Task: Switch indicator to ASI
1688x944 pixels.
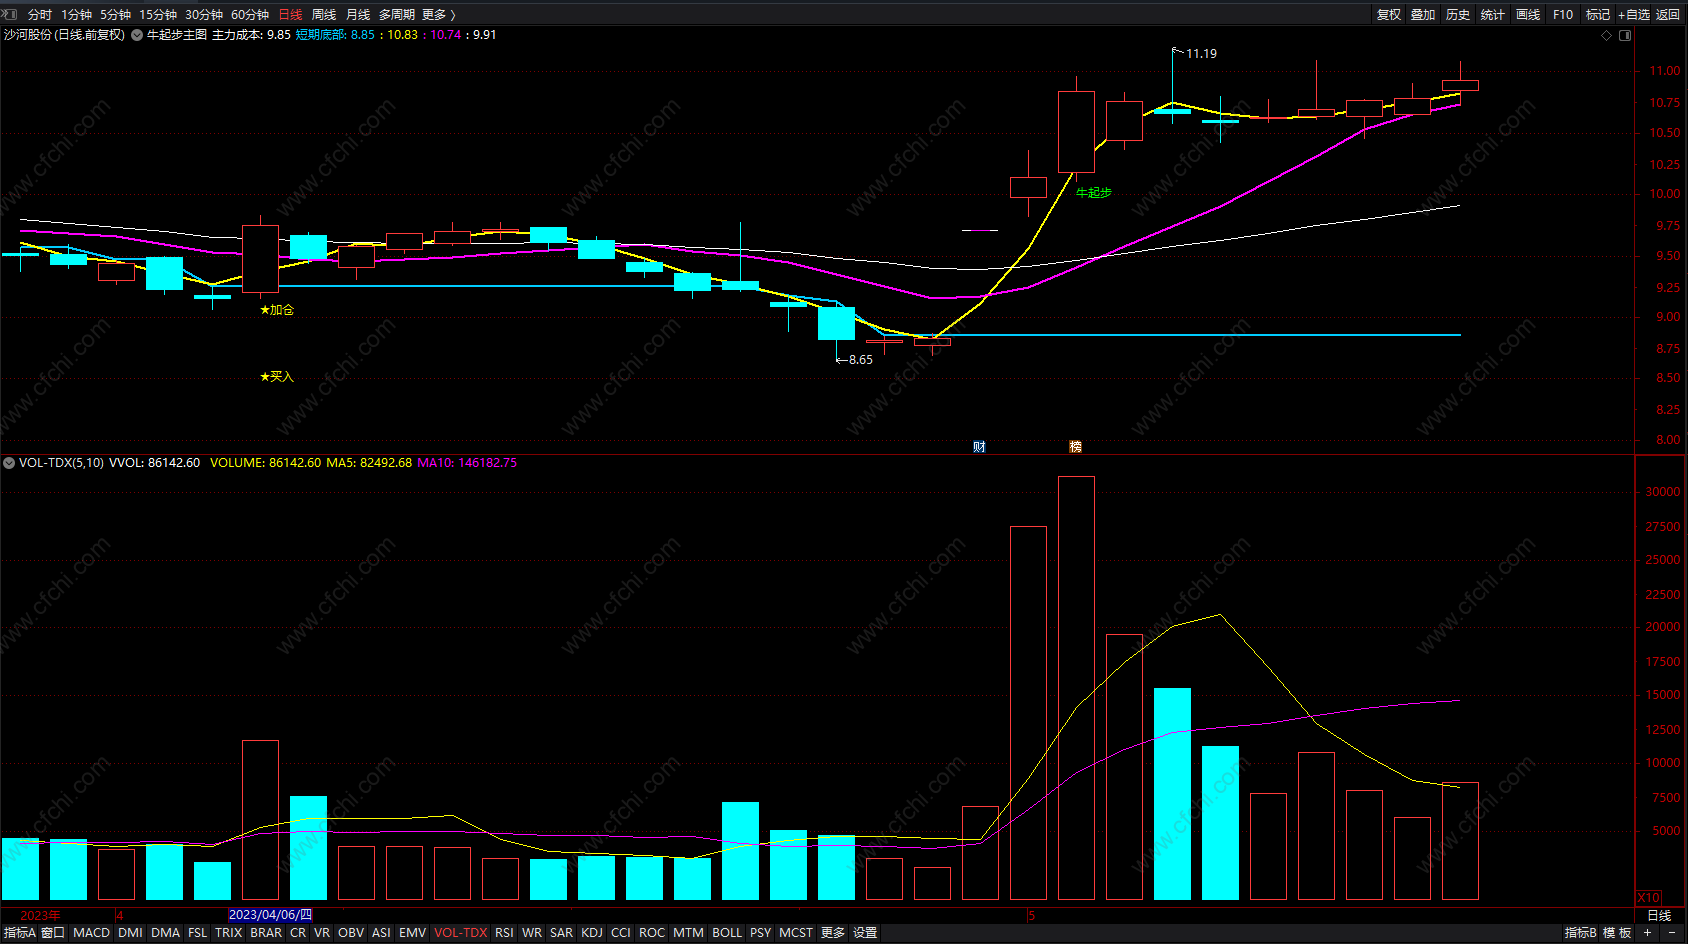Action: point(381,933)
